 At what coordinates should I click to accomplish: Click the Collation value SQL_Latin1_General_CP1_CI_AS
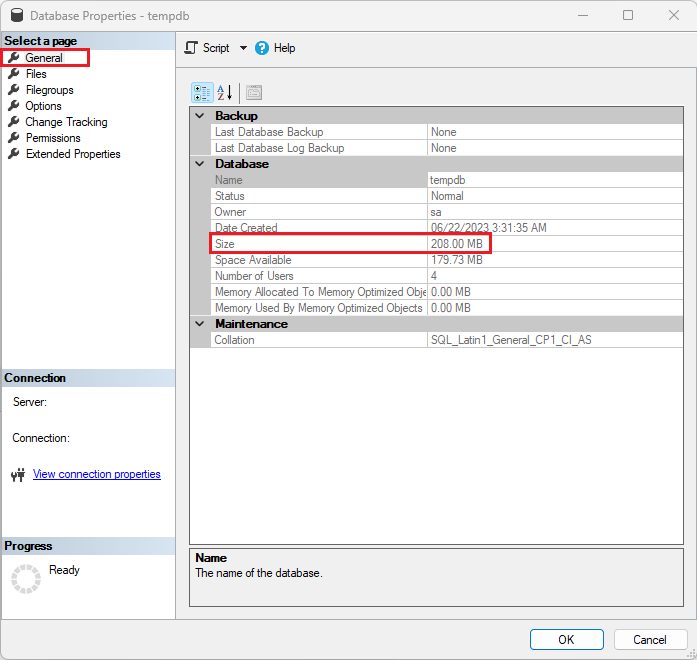pyautogui.click(x=511, y=340)
